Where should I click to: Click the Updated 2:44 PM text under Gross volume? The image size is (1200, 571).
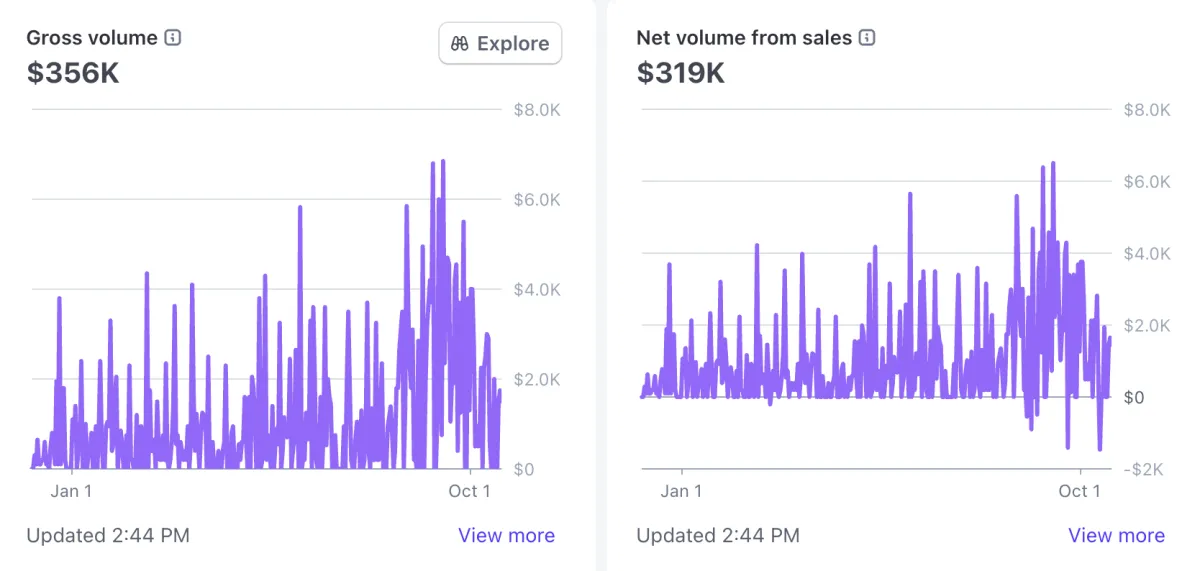[x=108, y=535]
